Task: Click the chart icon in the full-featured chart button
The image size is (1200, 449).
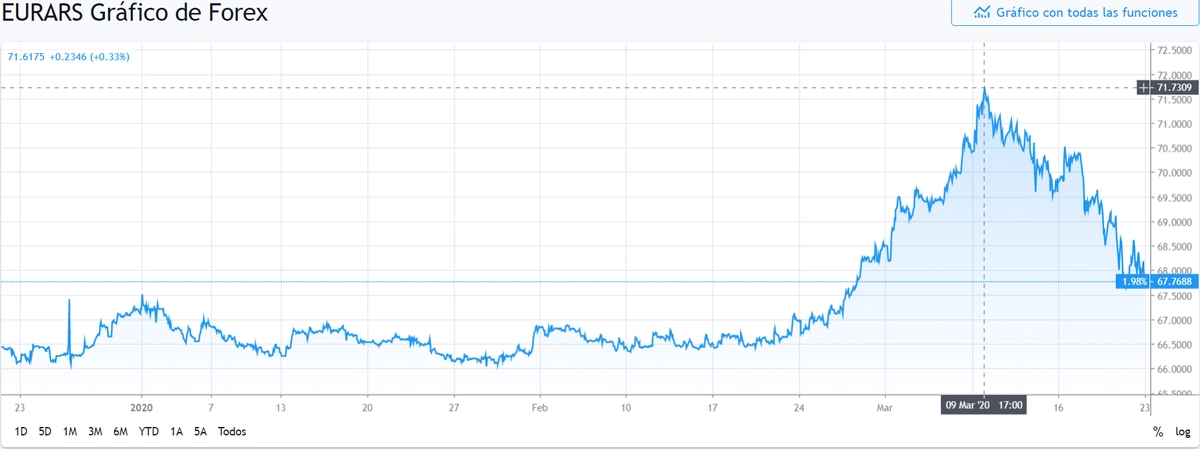Action: tap(982, 13)
